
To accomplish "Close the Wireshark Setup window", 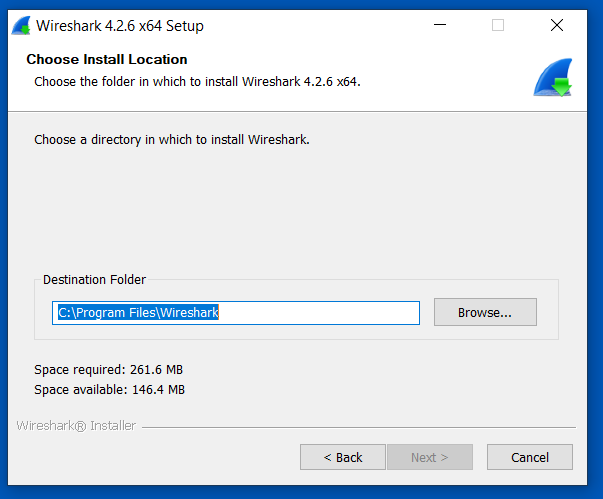I will click(557, 25).
